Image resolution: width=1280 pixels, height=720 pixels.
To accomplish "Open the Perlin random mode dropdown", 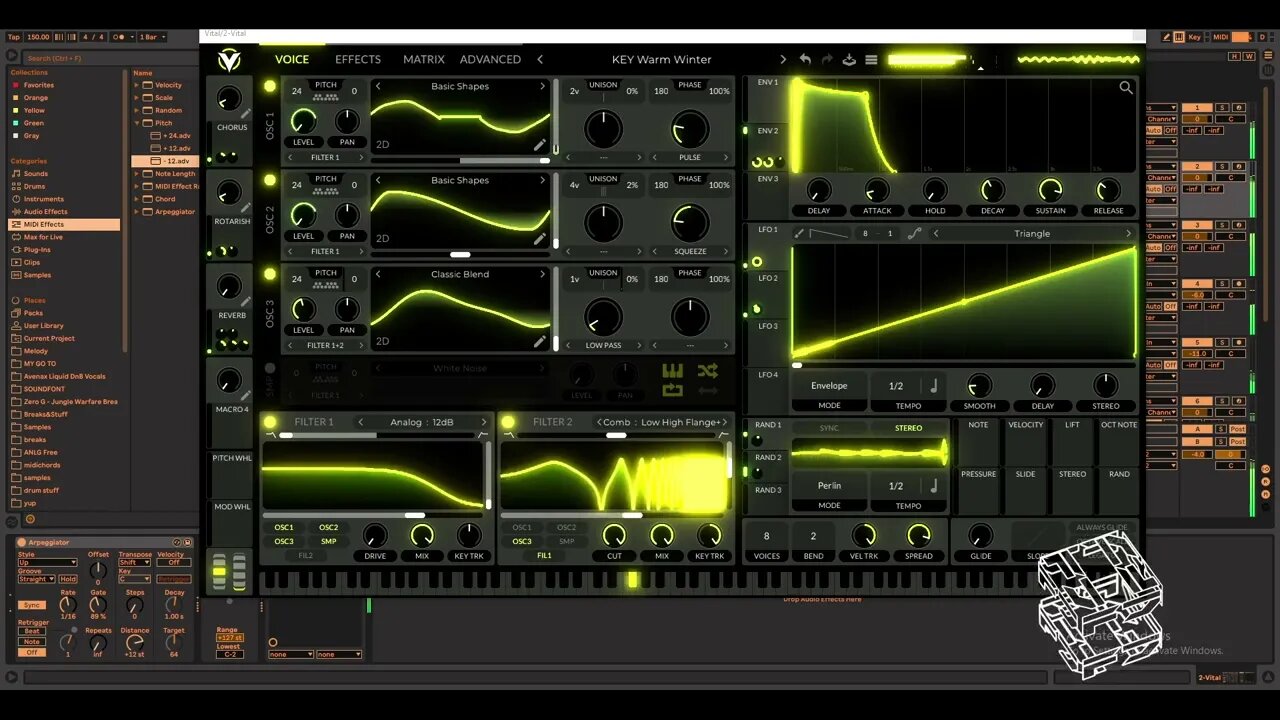I will click(829, 486).
